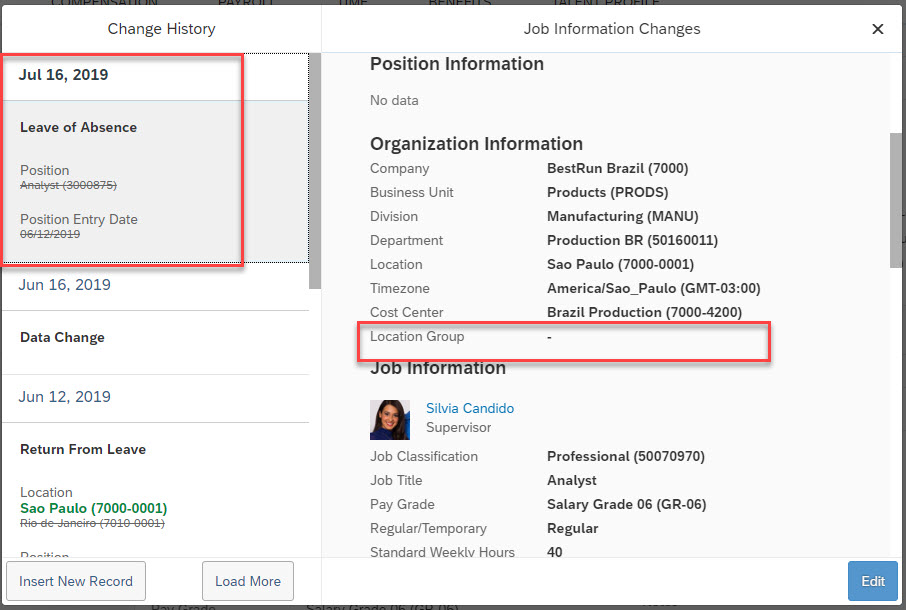This screenshot has width=906, height=610.
Task: Click Insert New Record button
Action: tap(76, 581)
